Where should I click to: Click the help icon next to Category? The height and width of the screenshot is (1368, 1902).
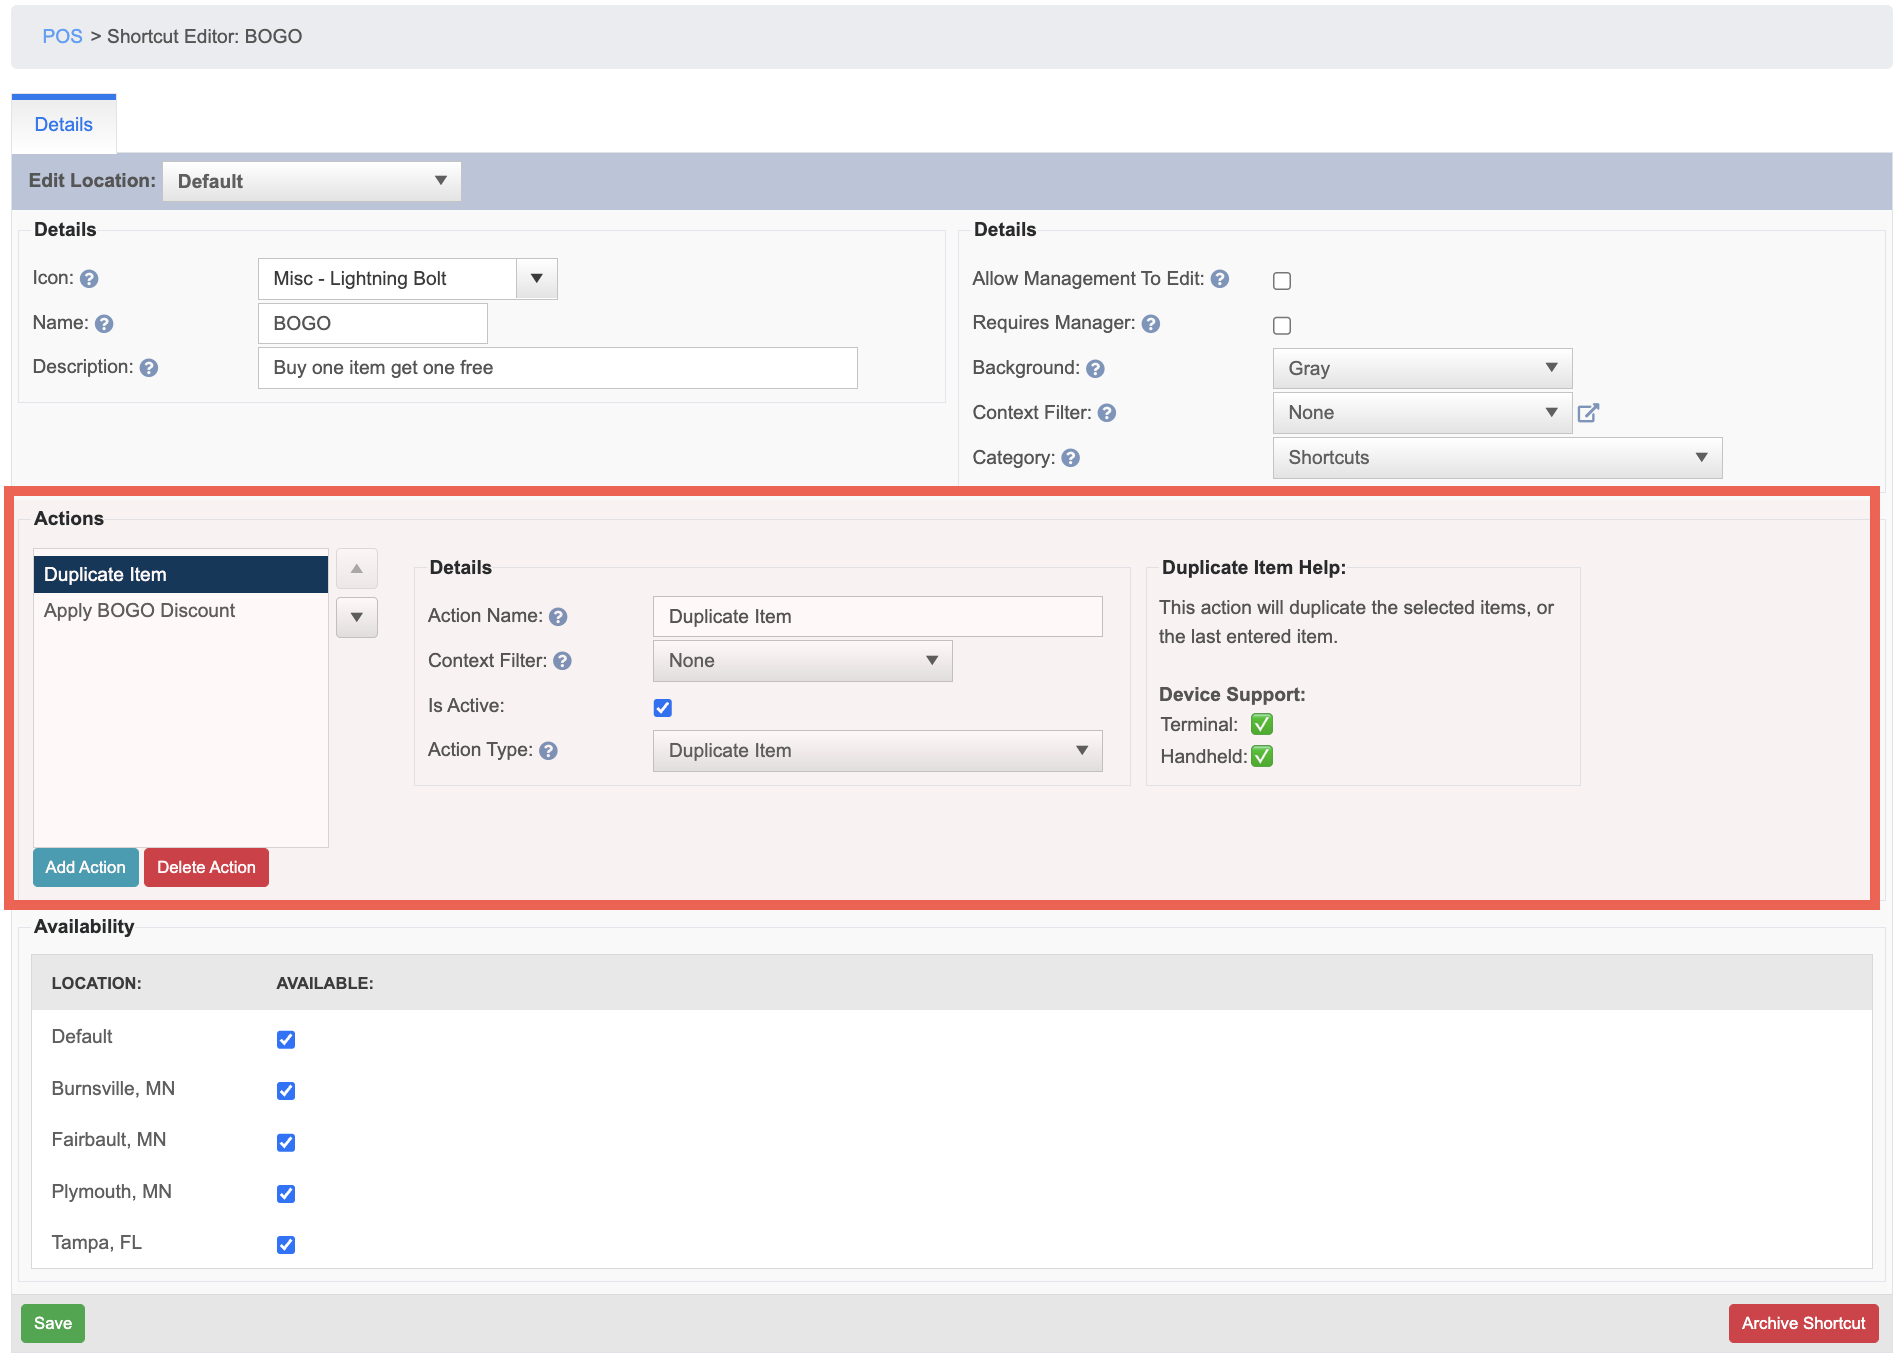click(x=1071, y=458)
